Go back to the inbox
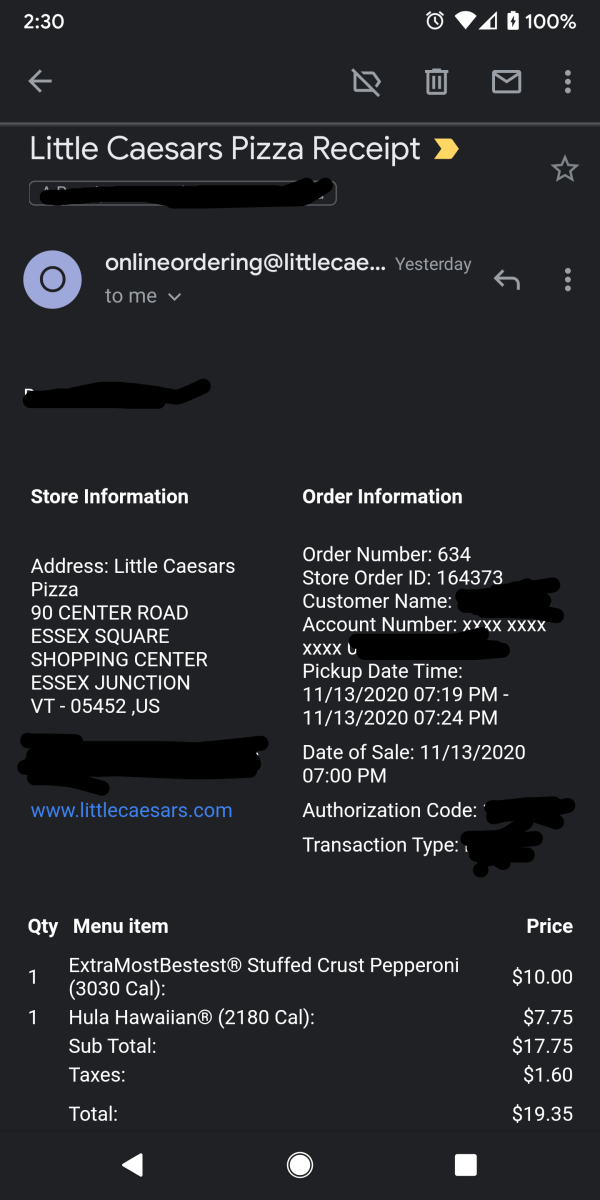Viewport: 600px width, 1200px height. click(x=40, y=82)
